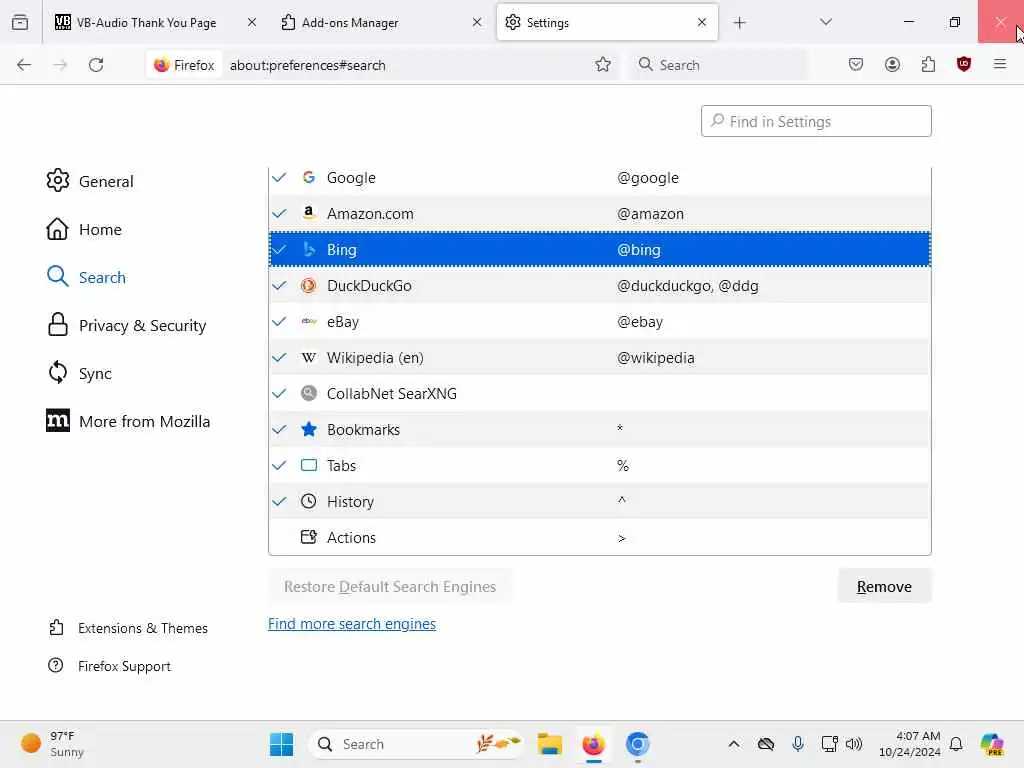The image size is (1024, 768).
Task: Open the Firefox View icon
Action: [20, 22]
